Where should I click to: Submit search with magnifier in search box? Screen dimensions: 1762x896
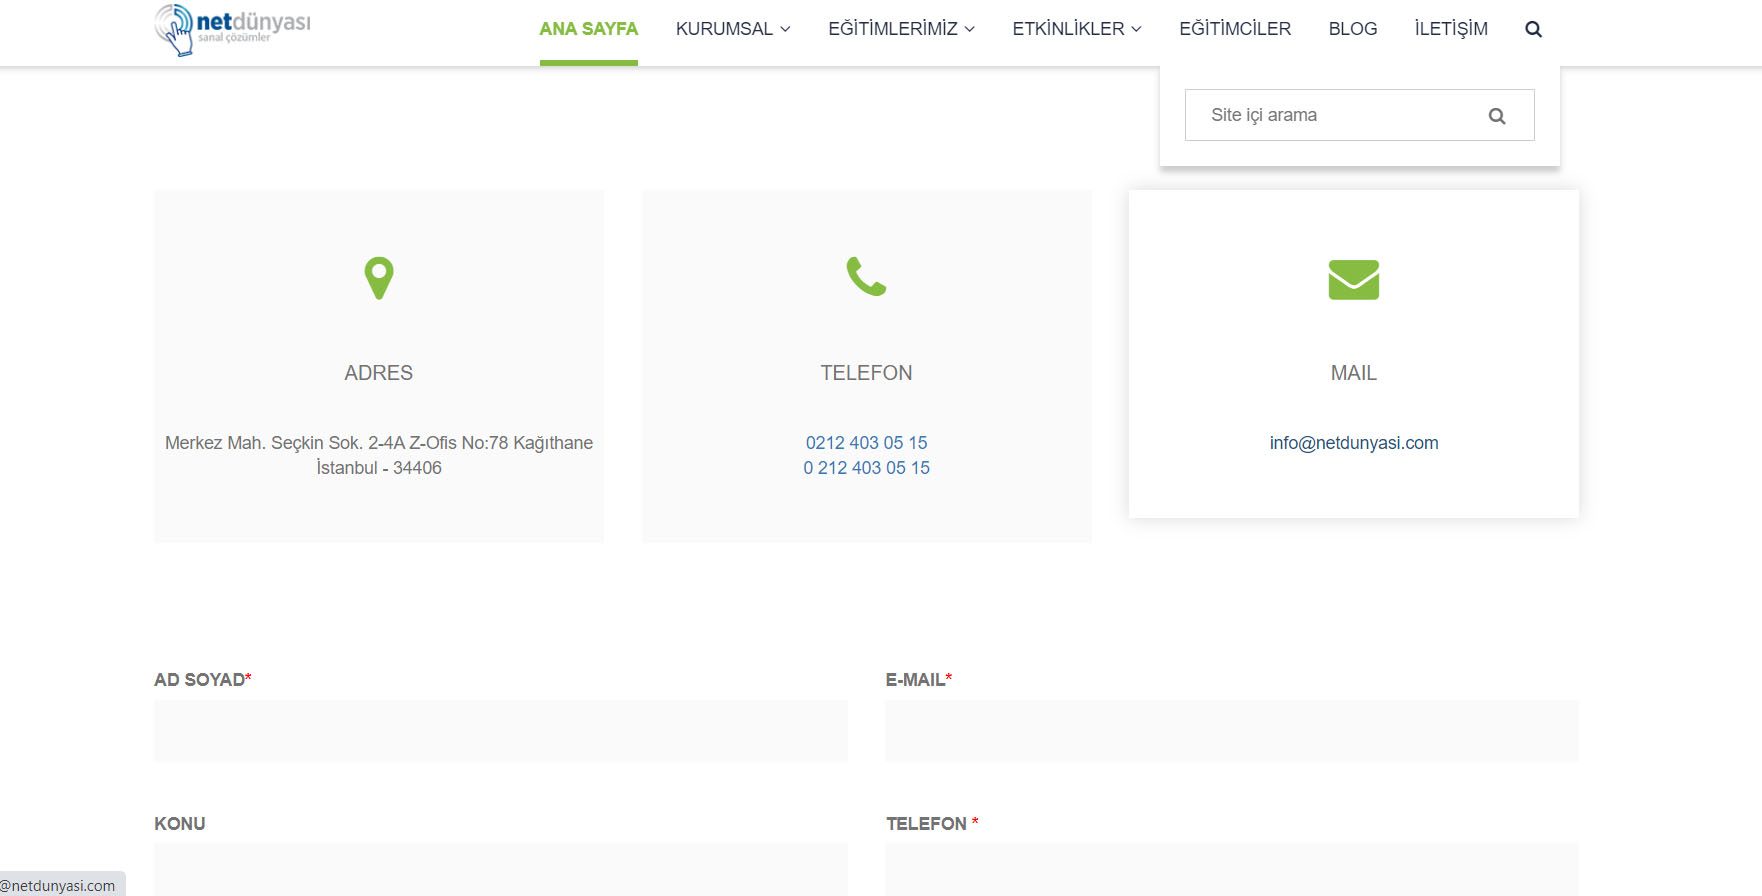(x=1496, y=116)
